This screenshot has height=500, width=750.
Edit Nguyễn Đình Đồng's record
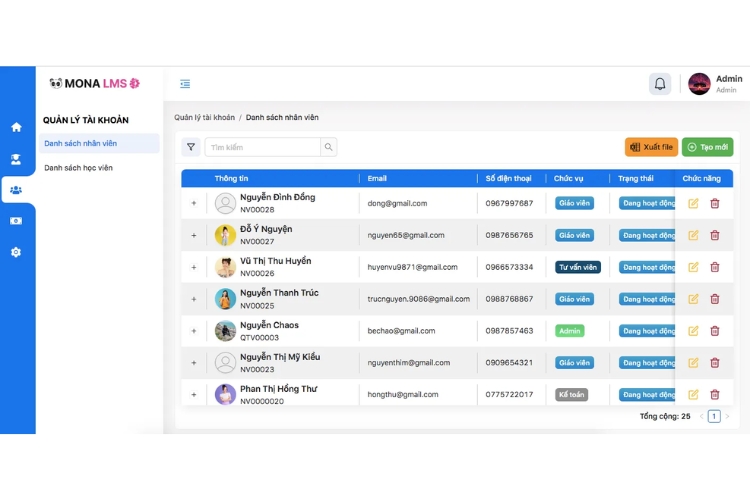point(694,203)
